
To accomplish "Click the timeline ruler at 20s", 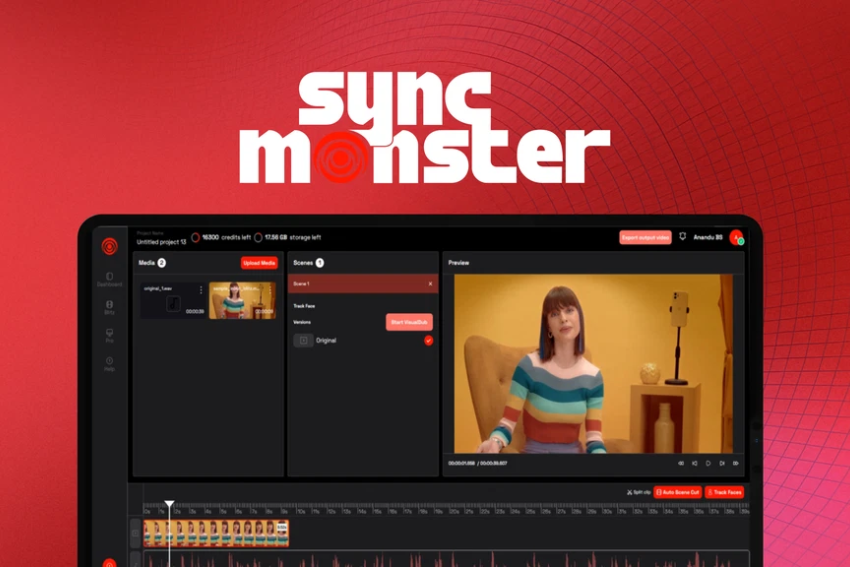I will click(454, 511).
